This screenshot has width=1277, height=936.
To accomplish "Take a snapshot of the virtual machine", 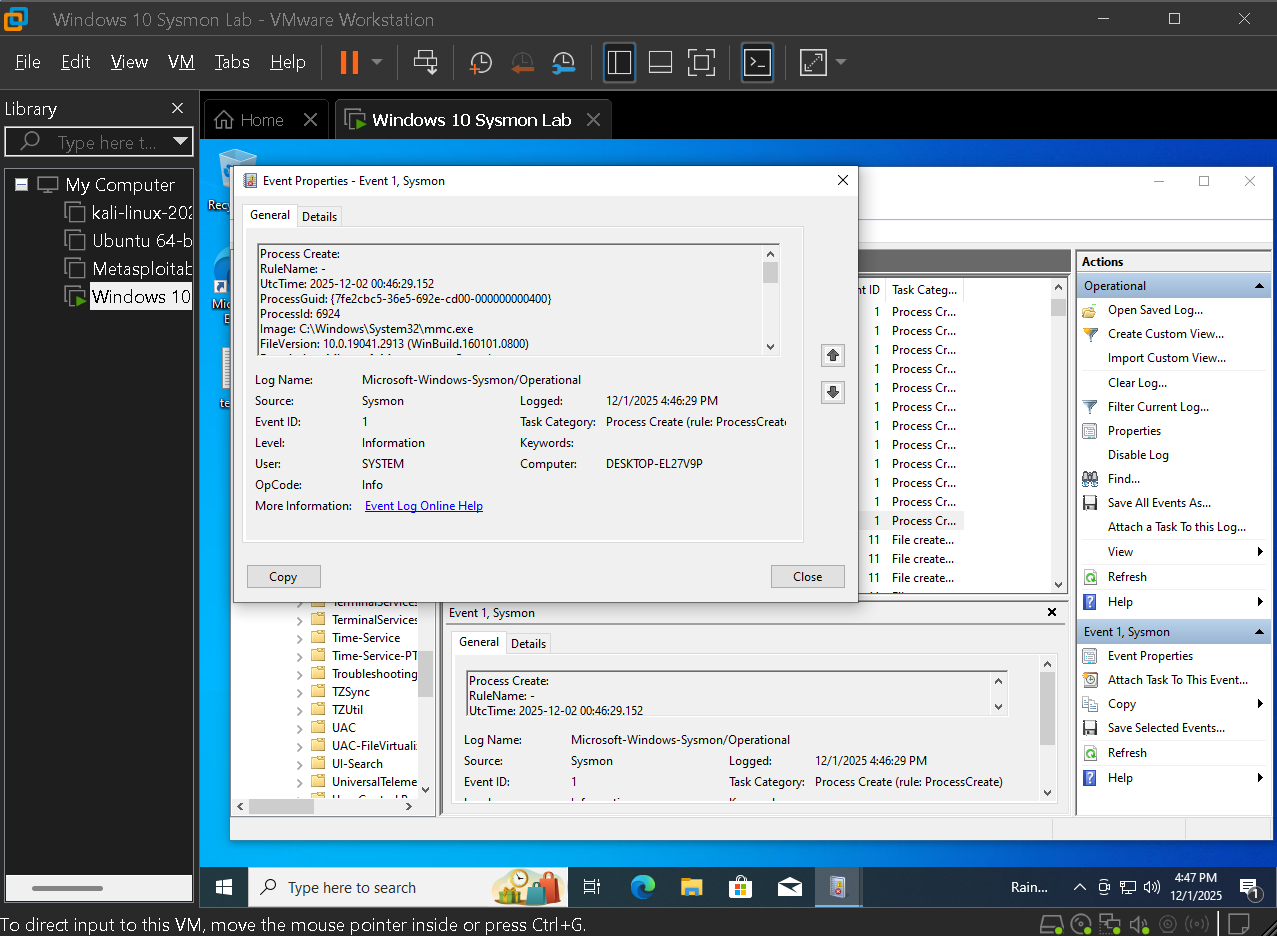I will [x=480, y=62].
